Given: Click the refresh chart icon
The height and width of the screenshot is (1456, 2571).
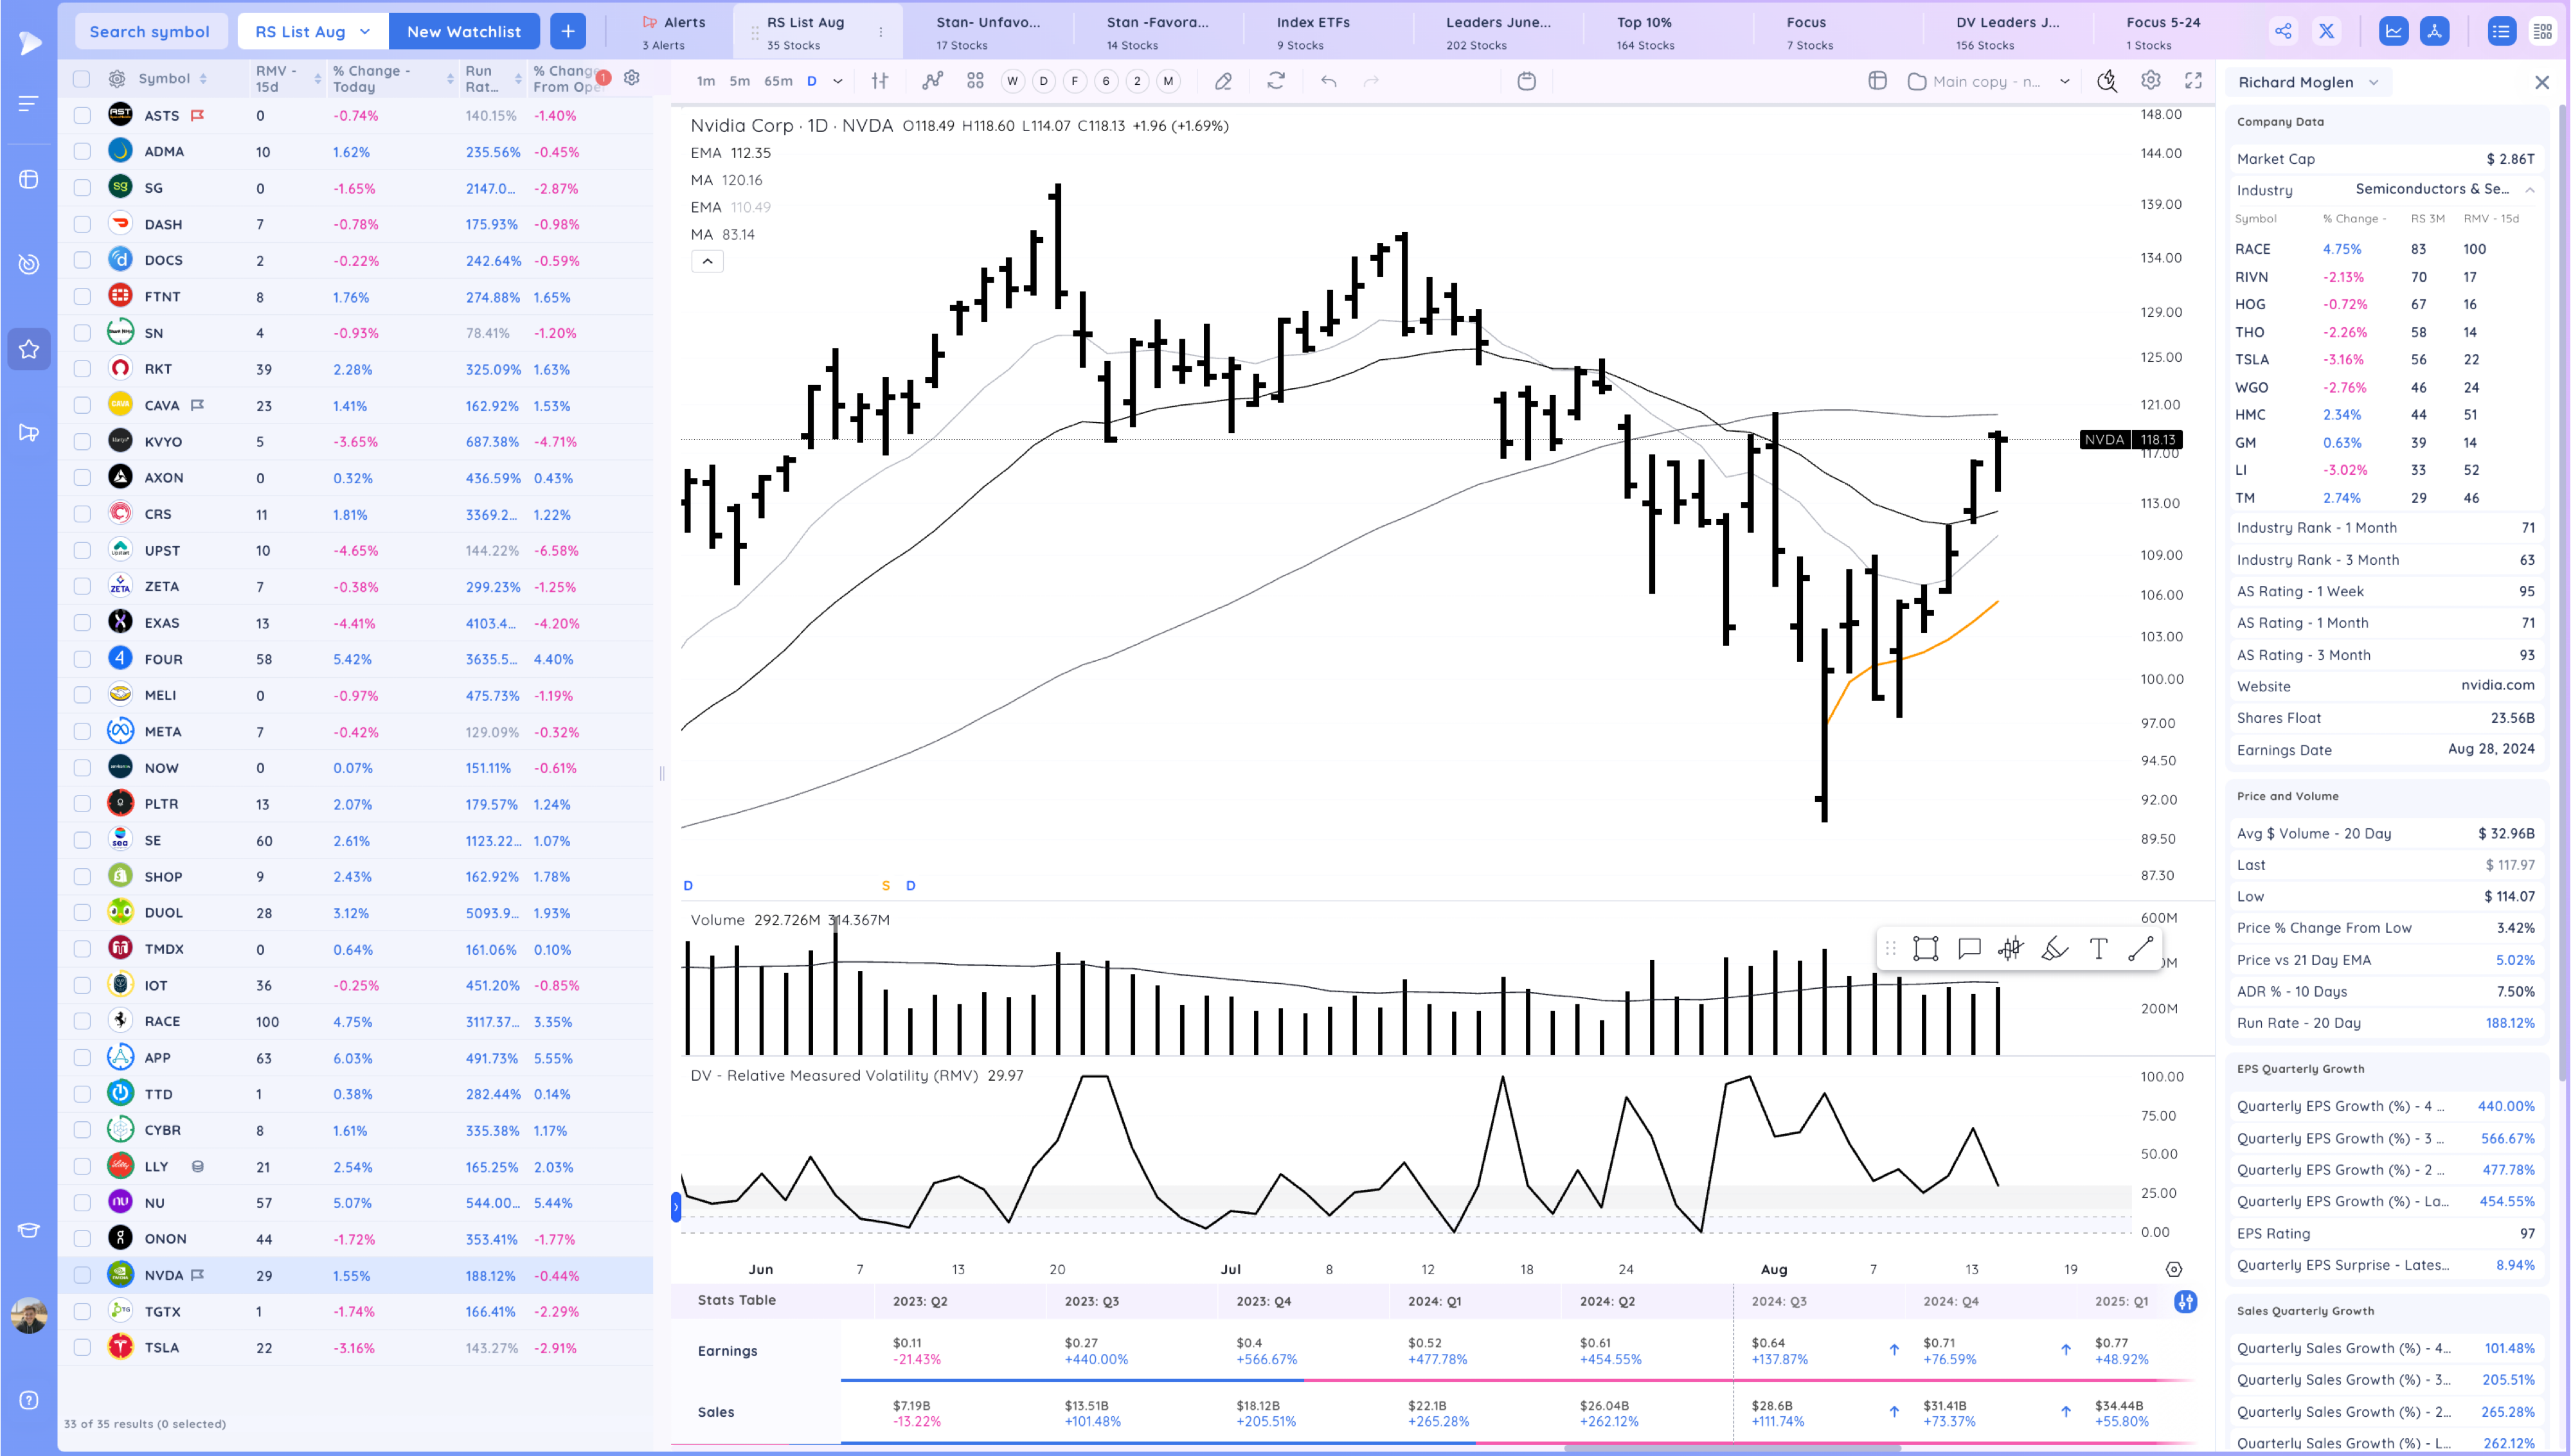Looking at the screenshot, I should coord(1276,81).
